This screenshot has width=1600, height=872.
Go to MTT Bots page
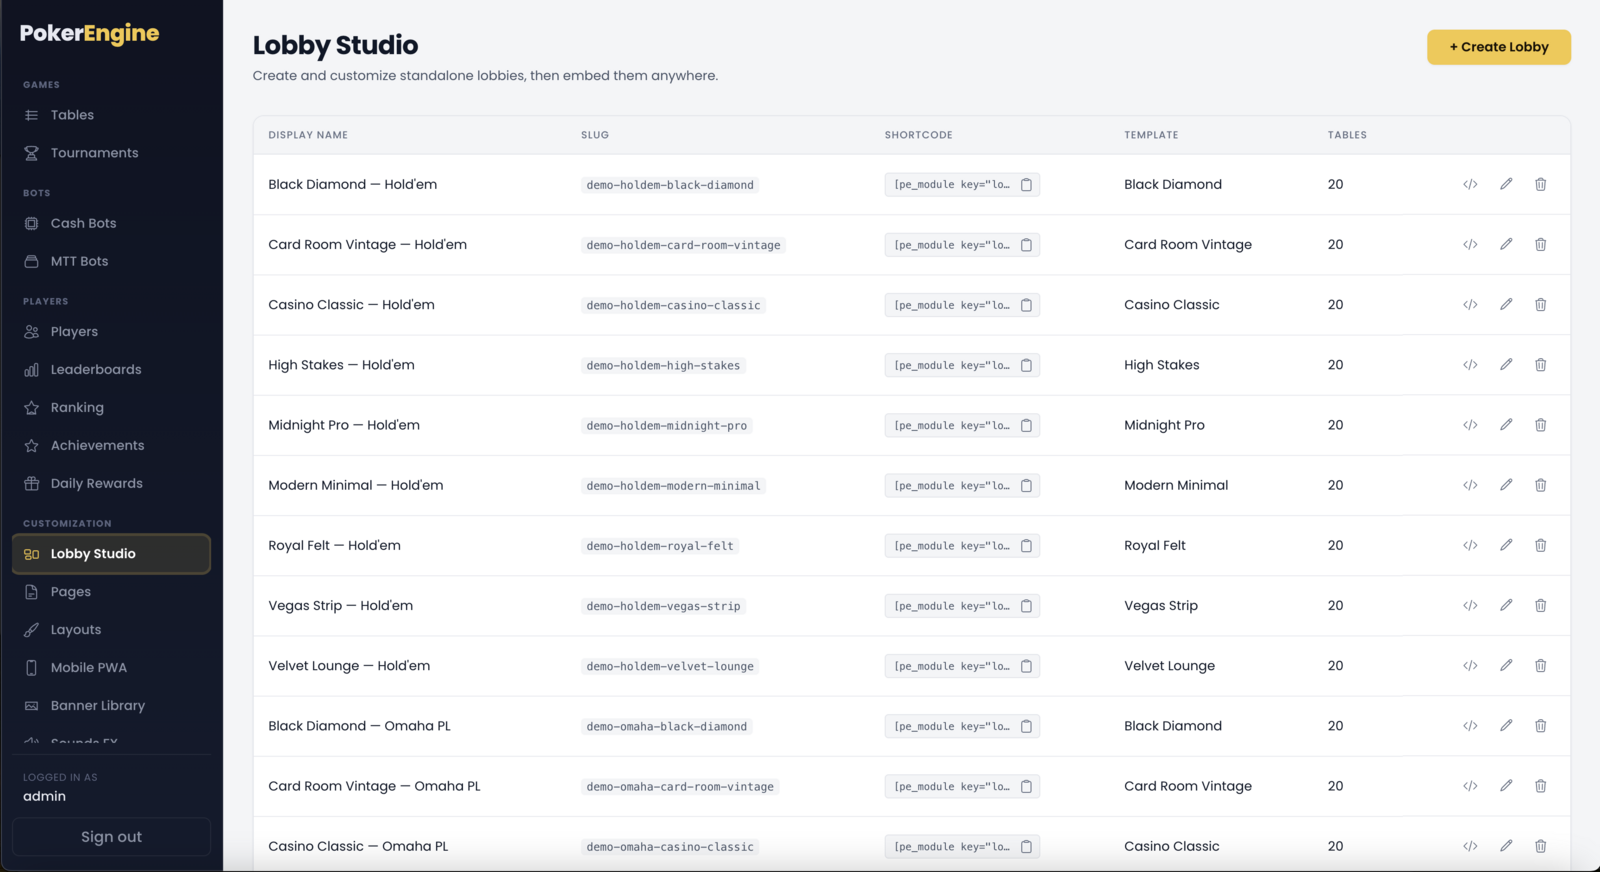(111, 261)
